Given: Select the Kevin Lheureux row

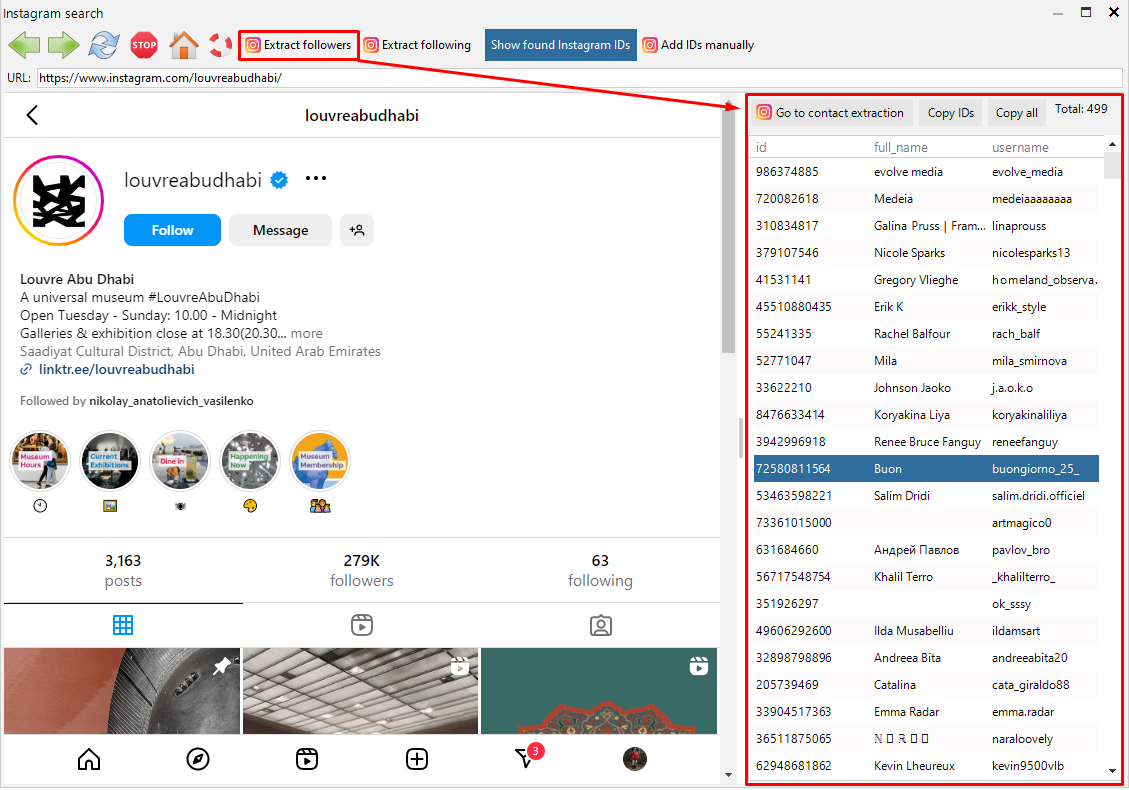Looking at the screenshot, I should [x=926, y=766].
